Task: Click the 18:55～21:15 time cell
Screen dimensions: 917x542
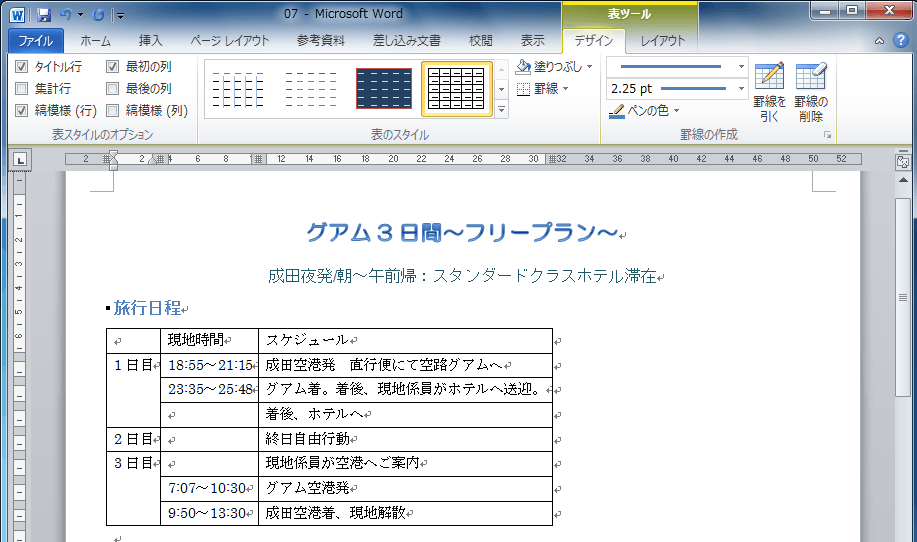Action: coord(209,365)
